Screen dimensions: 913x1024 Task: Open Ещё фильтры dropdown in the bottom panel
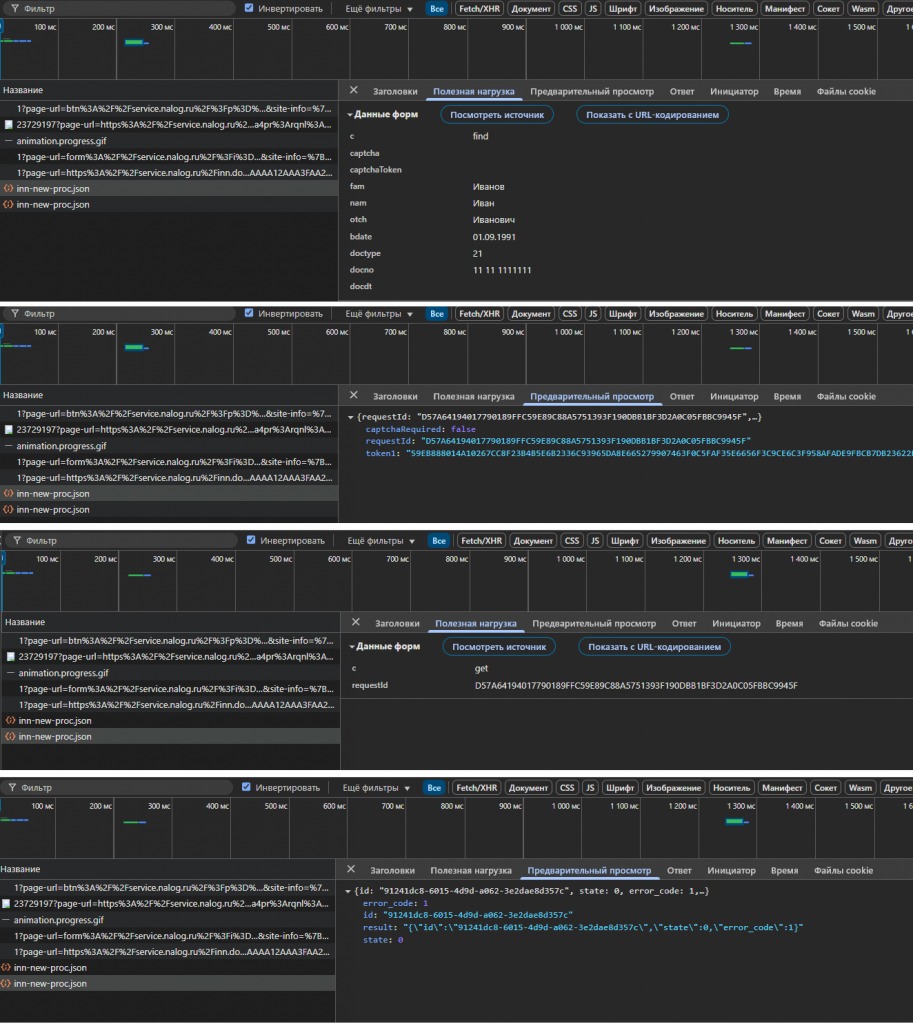[376, 788]
